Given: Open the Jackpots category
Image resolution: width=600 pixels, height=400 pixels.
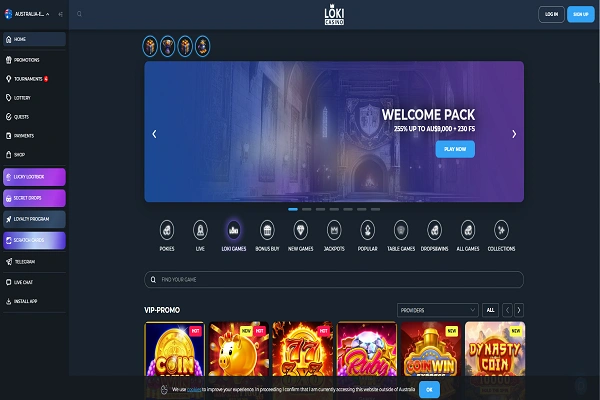Looking at the screenshot, I should click(334, 230).
